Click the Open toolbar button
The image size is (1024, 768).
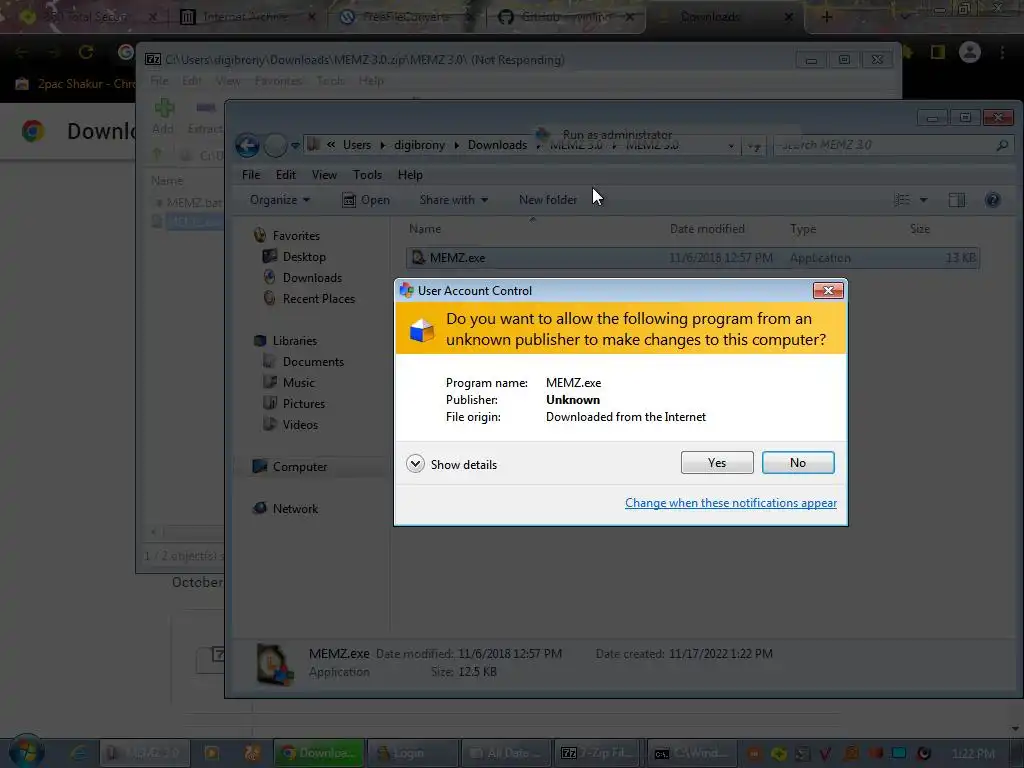pyautogui.click(x=366, y=200)
